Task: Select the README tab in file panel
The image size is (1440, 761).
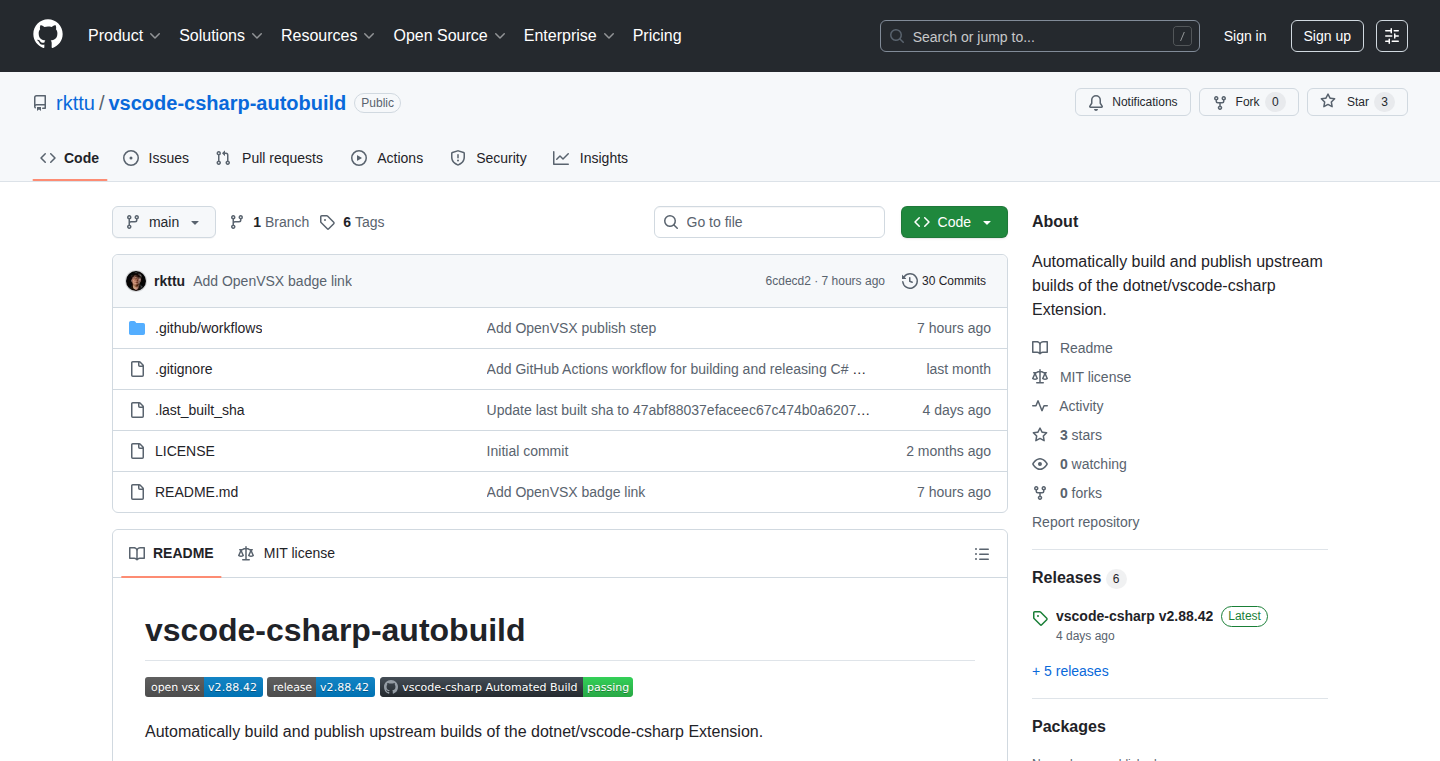Action: (x=171, y=553)
